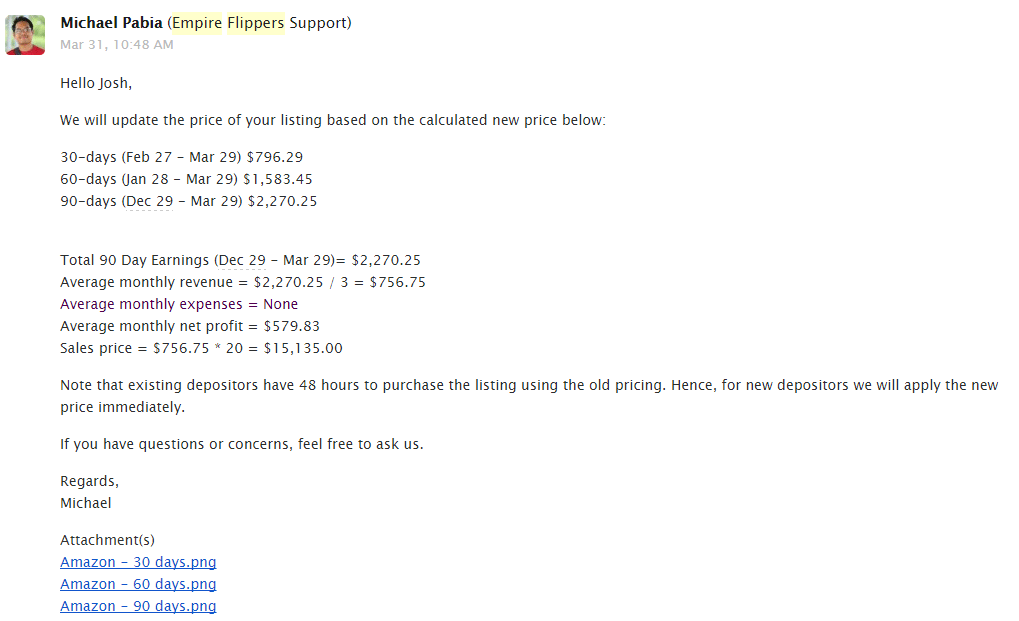Click the $579.83 net profit amount
This screenshot has height=621, width=1019.
pyautogui.click(x=292, y=326)
